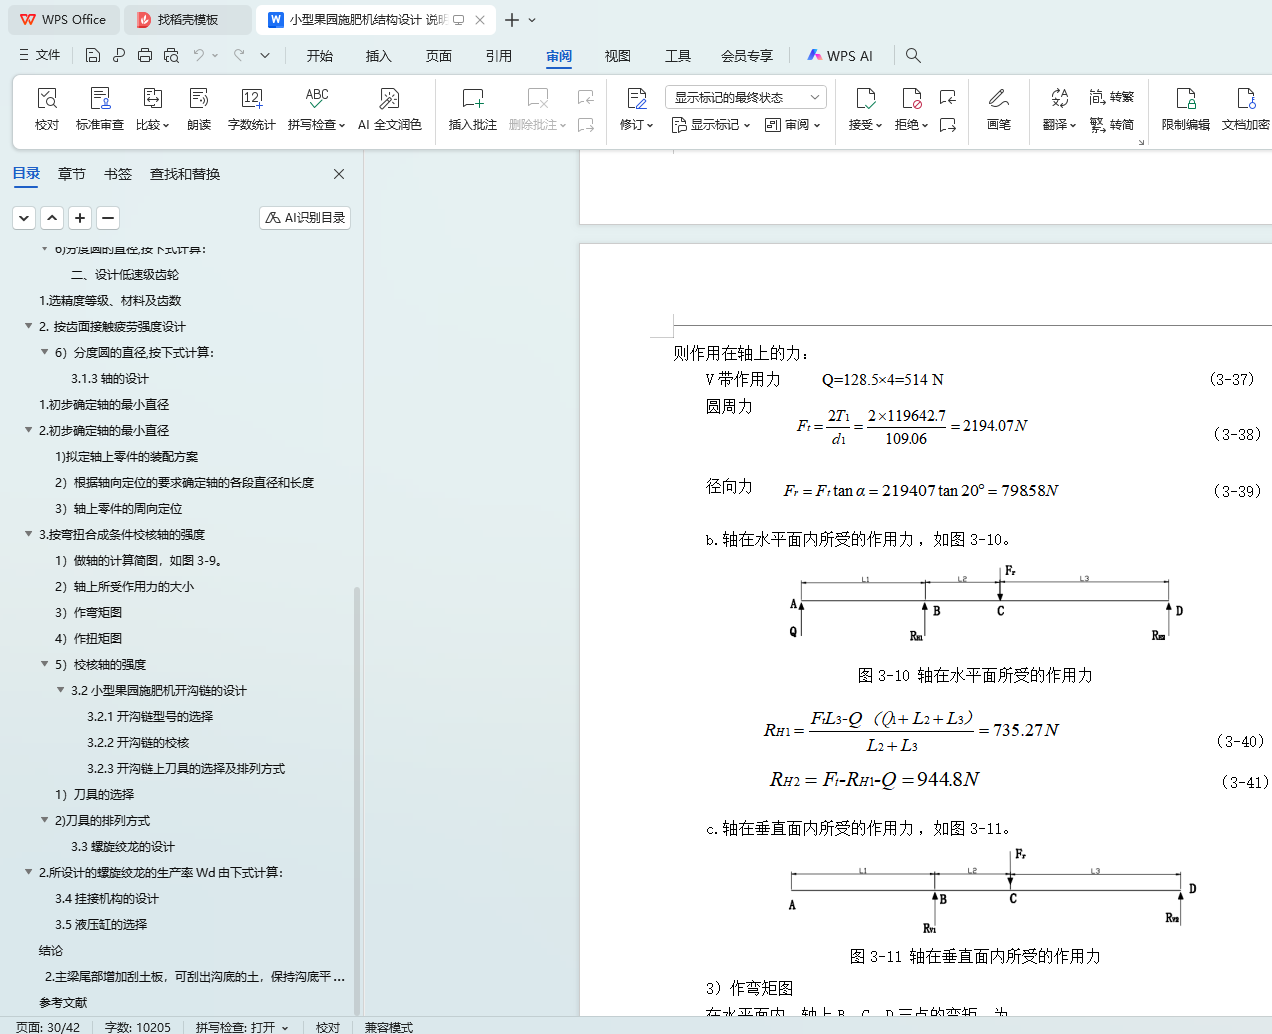Switch to 视图 ribbon tab
The width and height of the screenshot is (1272, 1034).
[x=618, y=56]
